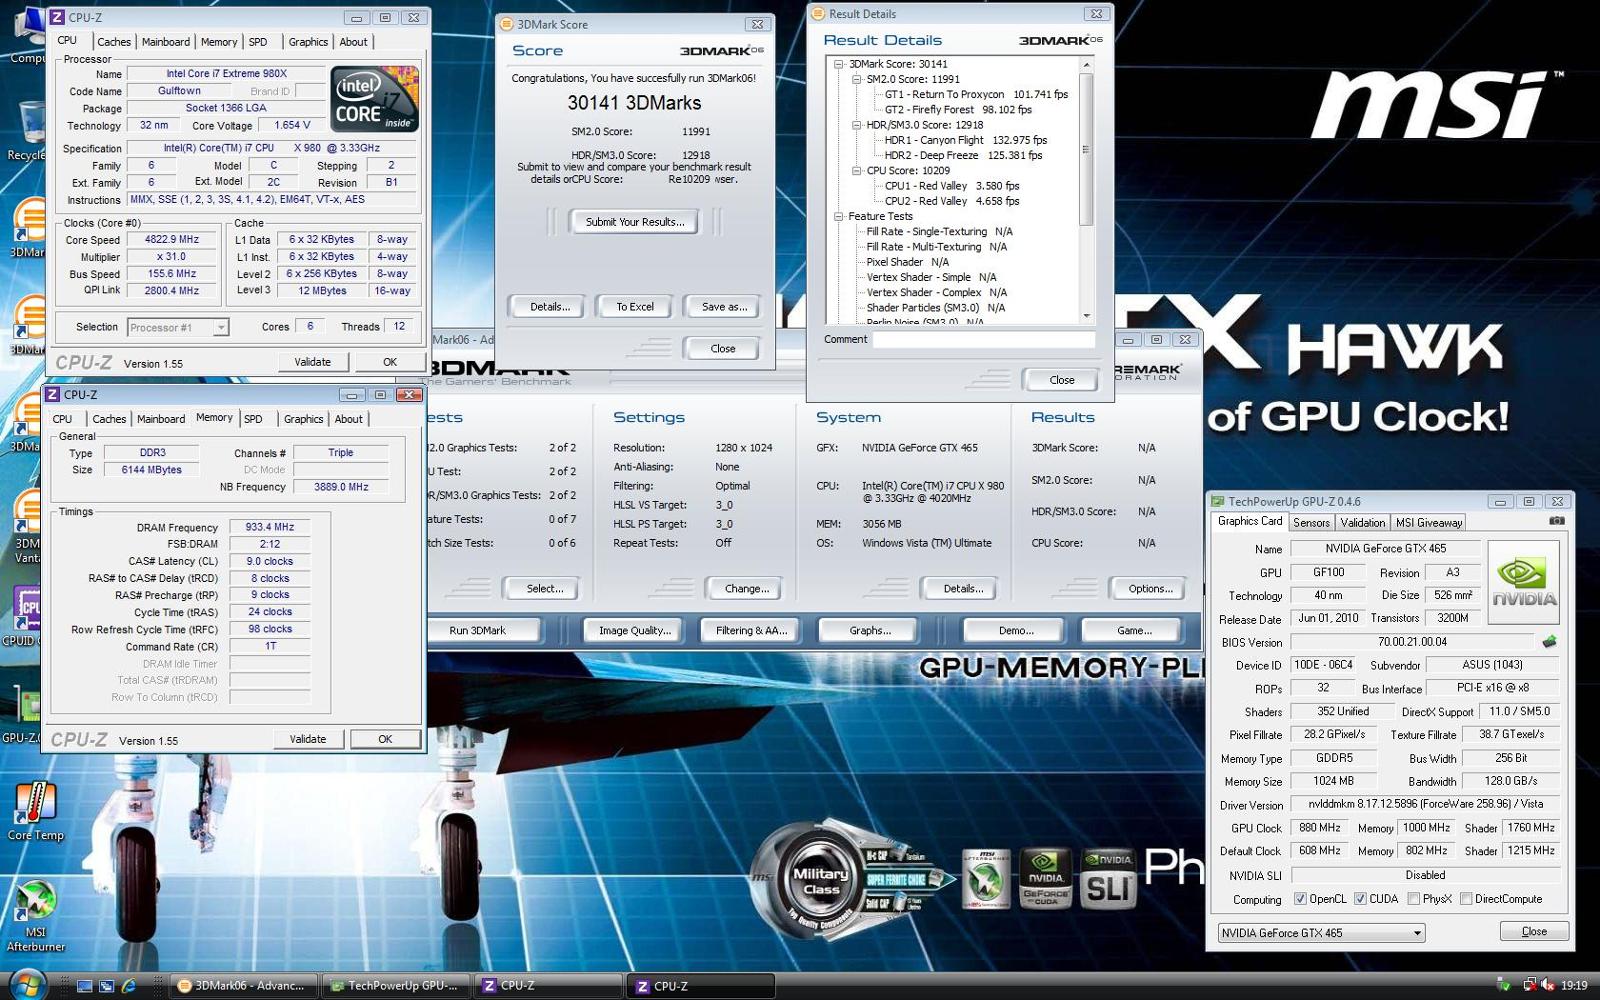This screenshot has height=1000, width=1600.
Task: Open the MSI Afterburner desktop shortcut
Action: [x=35, y=915]
